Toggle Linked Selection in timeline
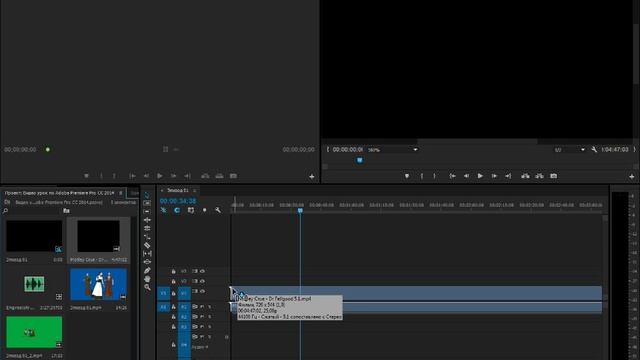This screenshot has height=360, width=640. tap(191, 210)
